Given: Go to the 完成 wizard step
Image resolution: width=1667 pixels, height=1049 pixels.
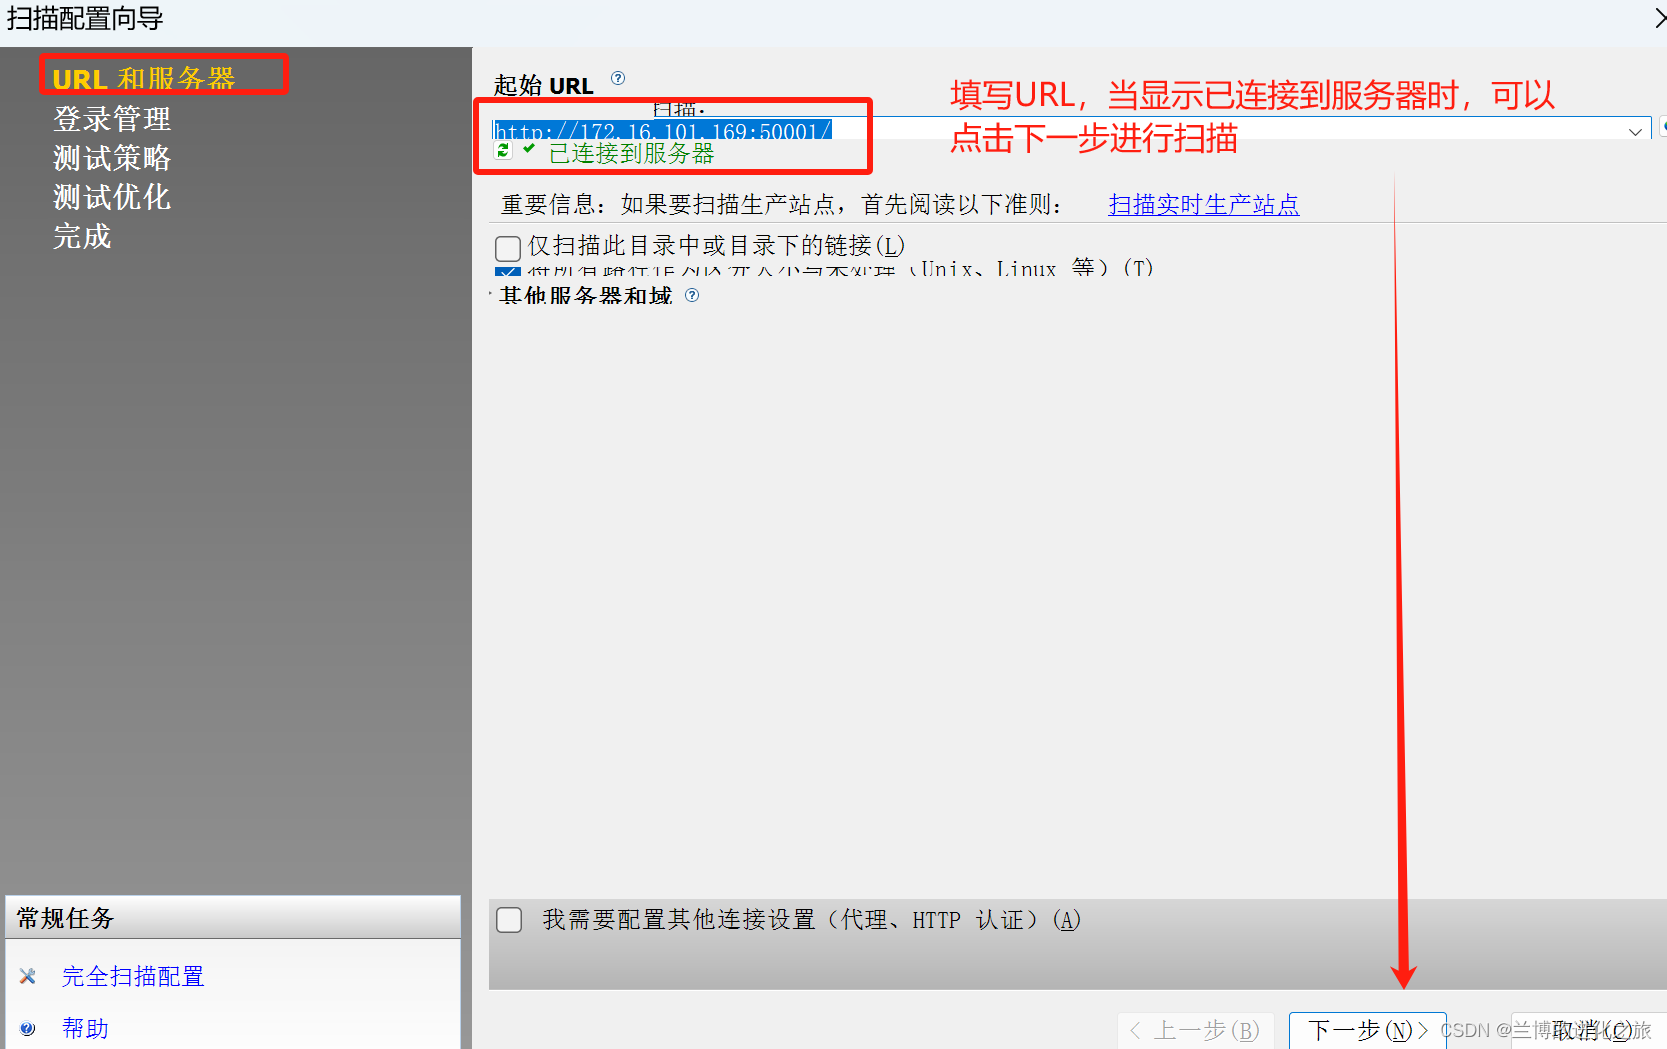Looking at the screenshot, I should pos(81,237).
